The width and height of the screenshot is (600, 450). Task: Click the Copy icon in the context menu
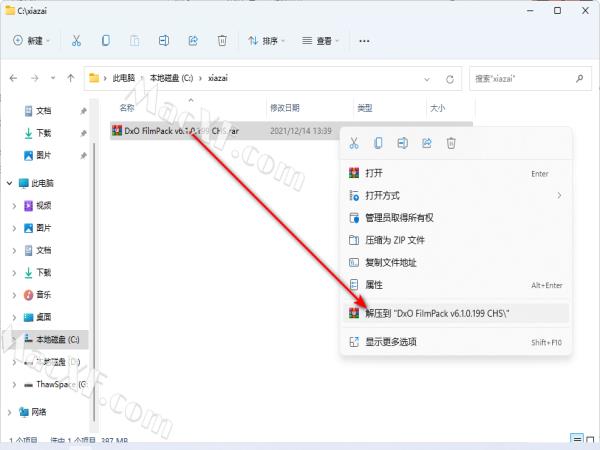click(378, 143)
